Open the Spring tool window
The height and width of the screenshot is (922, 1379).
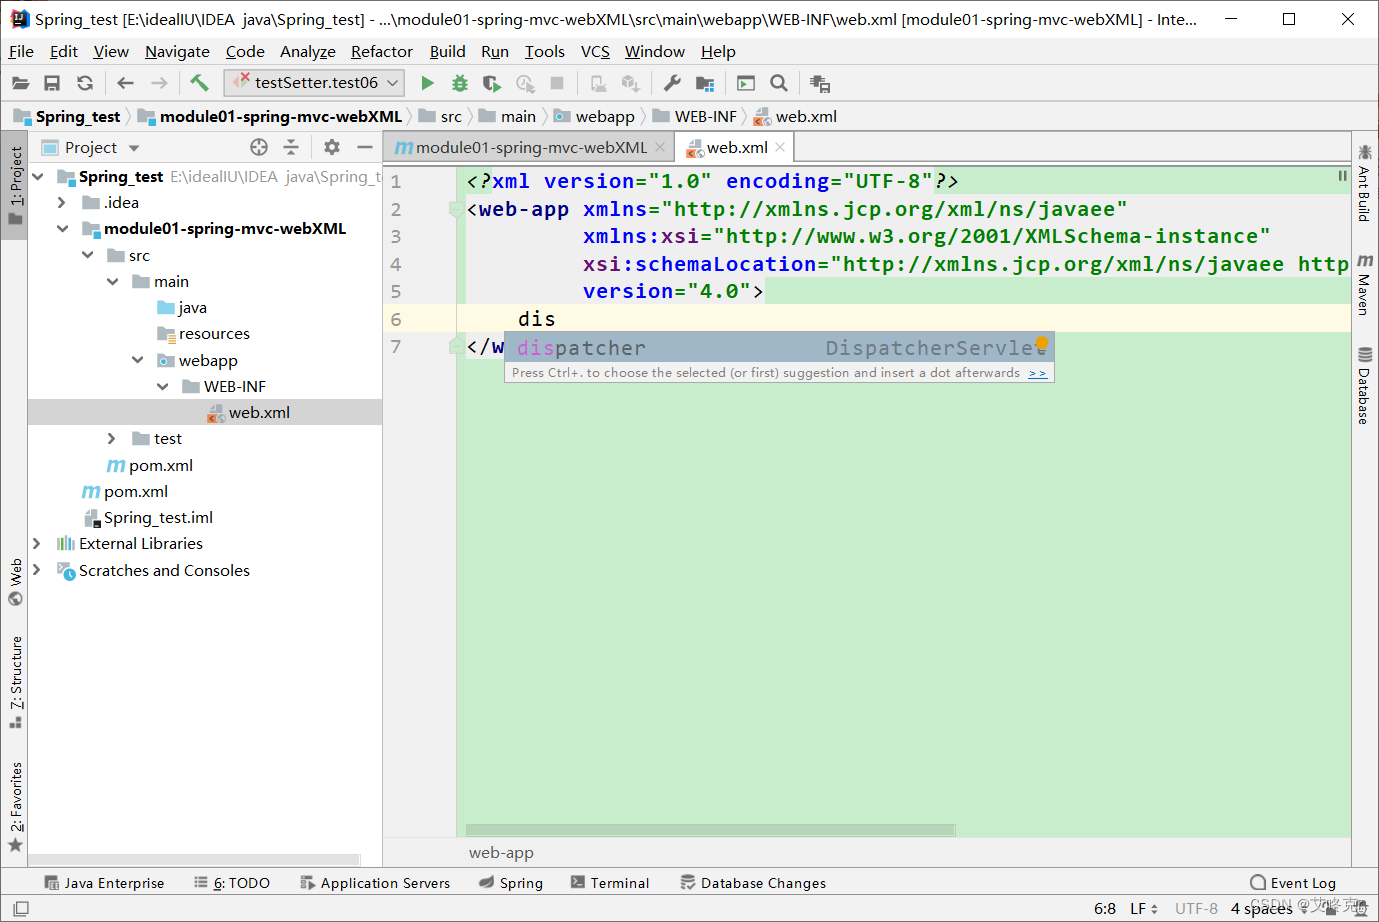(x=511, y=882)
